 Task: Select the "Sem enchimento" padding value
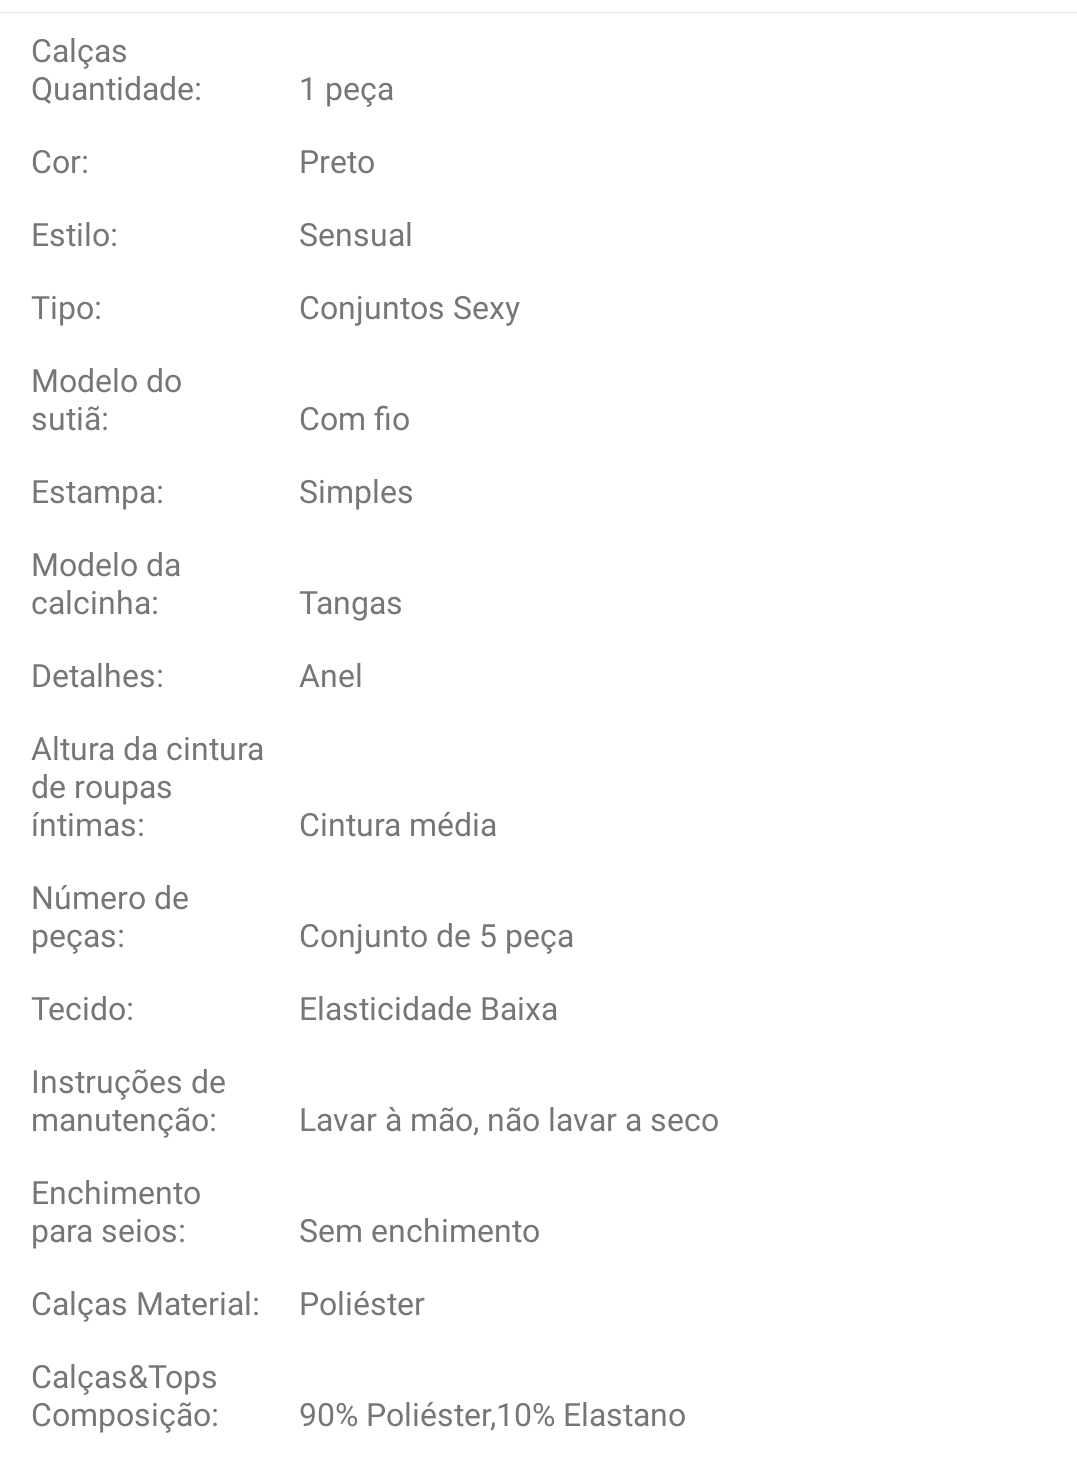(x=420, y=1231)
